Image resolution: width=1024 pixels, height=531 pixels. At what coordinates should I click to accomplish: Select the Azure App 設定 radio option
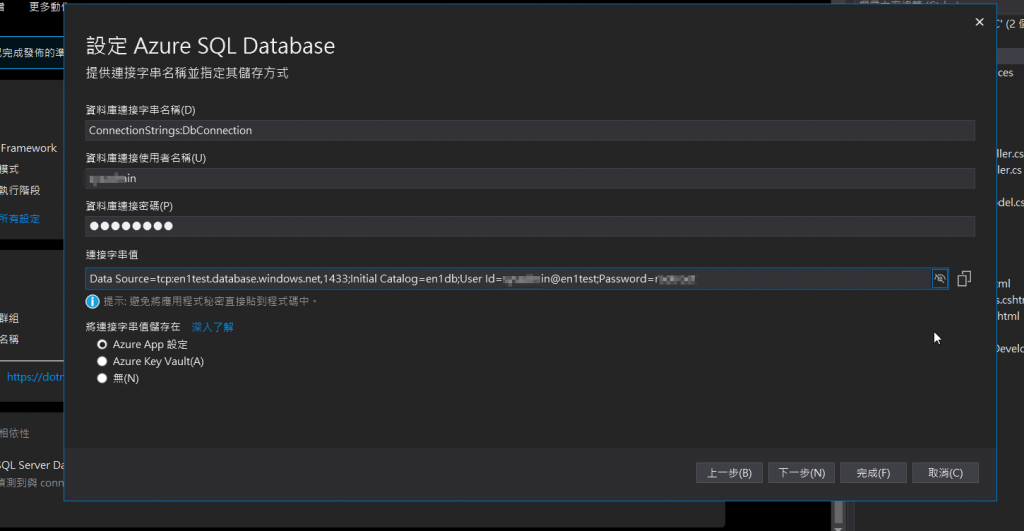click(102, 344)
